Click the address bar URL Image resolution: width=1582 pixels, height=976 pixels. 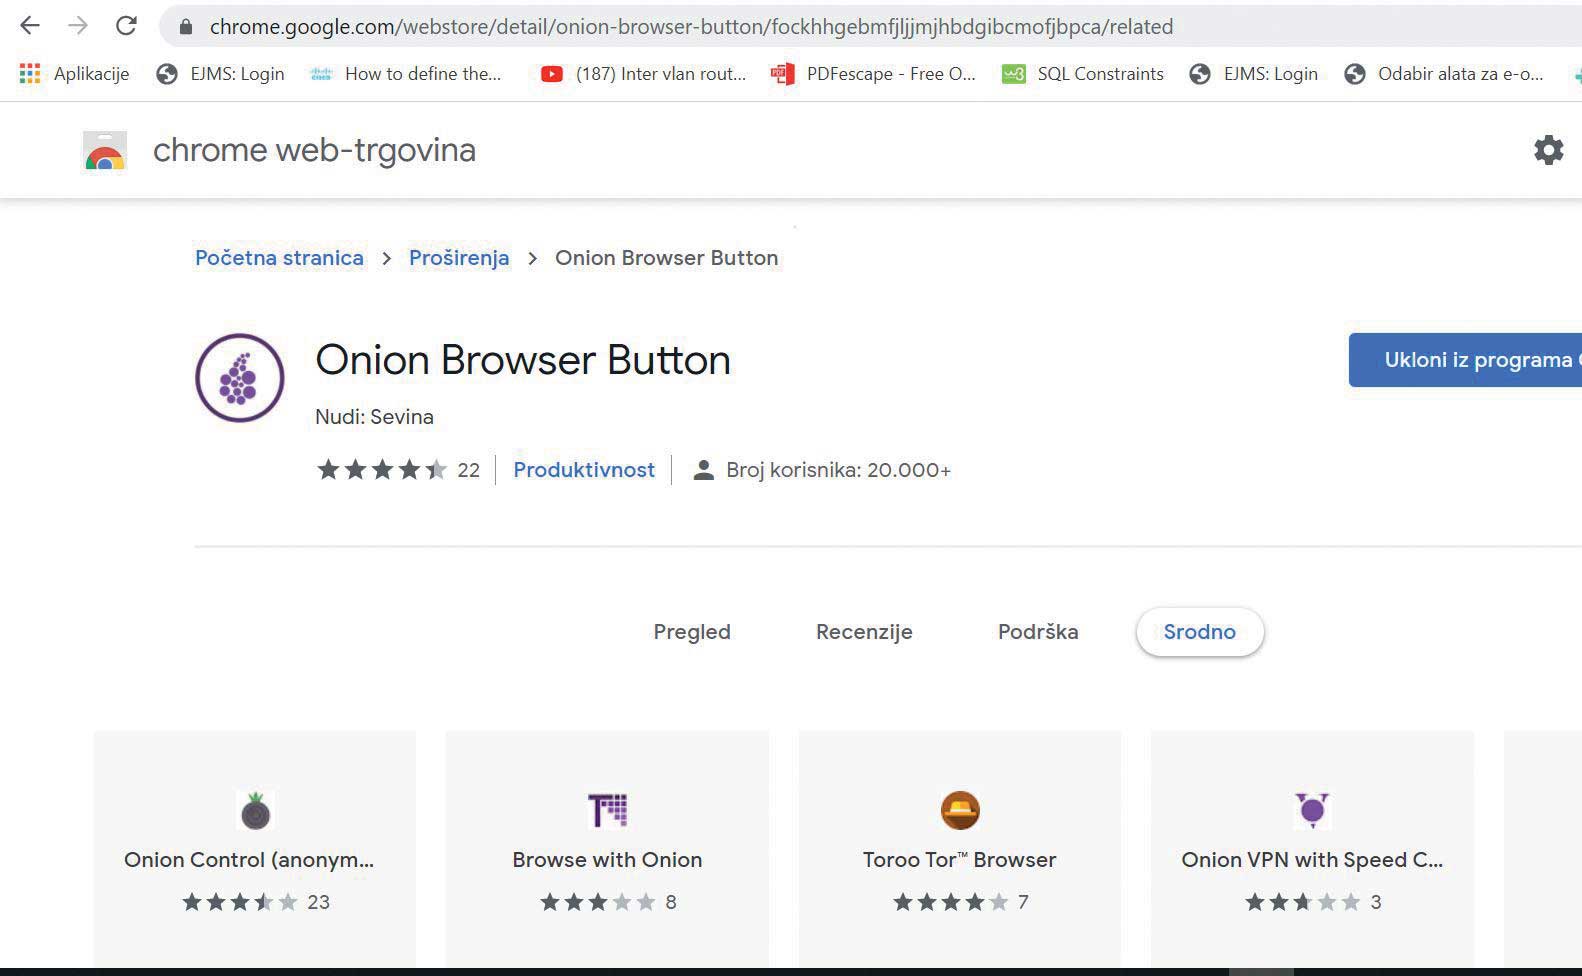click(691, 27)
